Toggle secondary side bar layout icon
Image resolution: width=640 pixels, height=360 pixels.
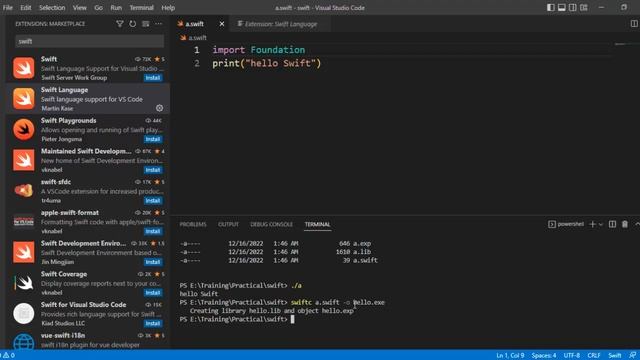pyautogui.click(x=573, y=7)
